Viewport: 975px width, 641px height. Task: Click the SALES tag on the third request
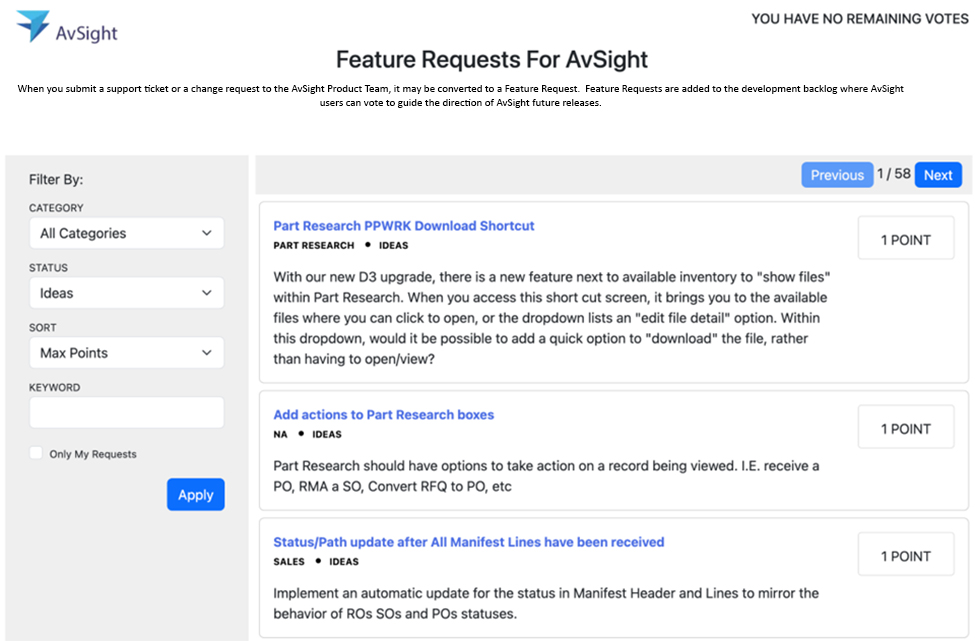coord(288,561)
